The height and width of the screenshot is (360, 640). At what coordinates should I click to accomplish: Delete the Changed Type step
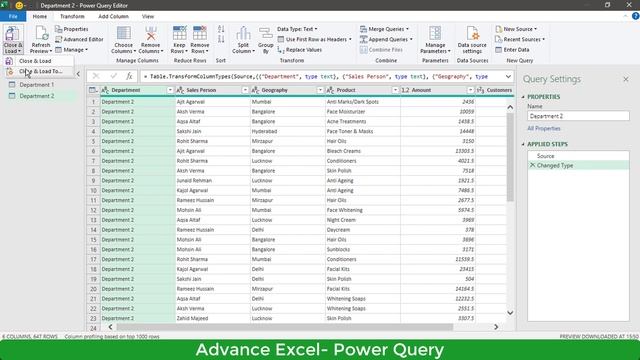(532, 165)
